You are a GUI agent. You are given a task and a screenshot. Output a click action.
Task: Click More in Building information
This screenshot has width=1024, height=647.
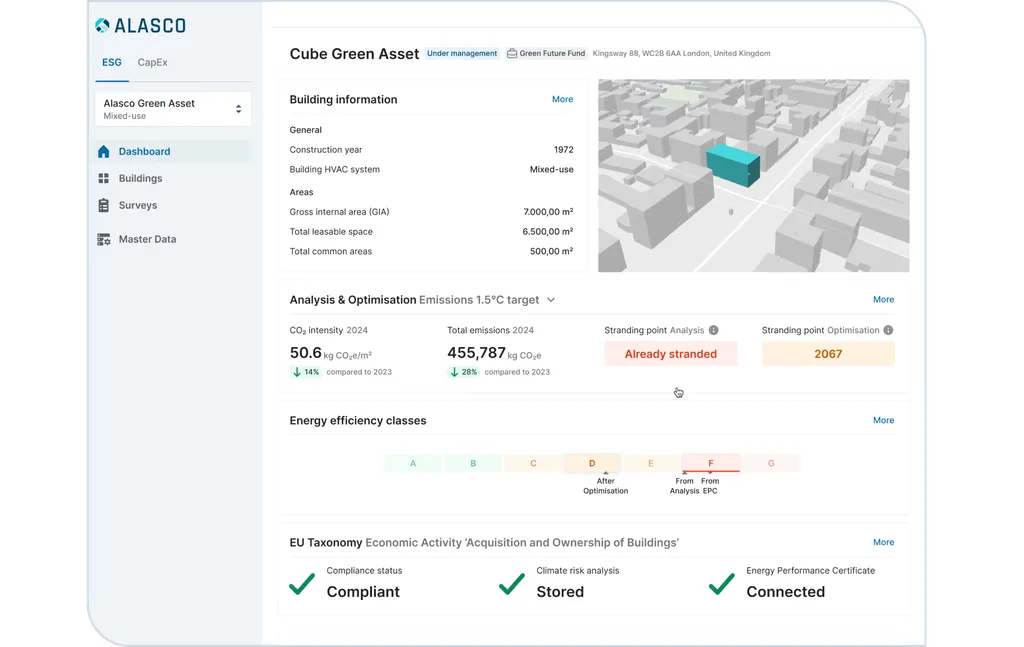pos(562,99)
